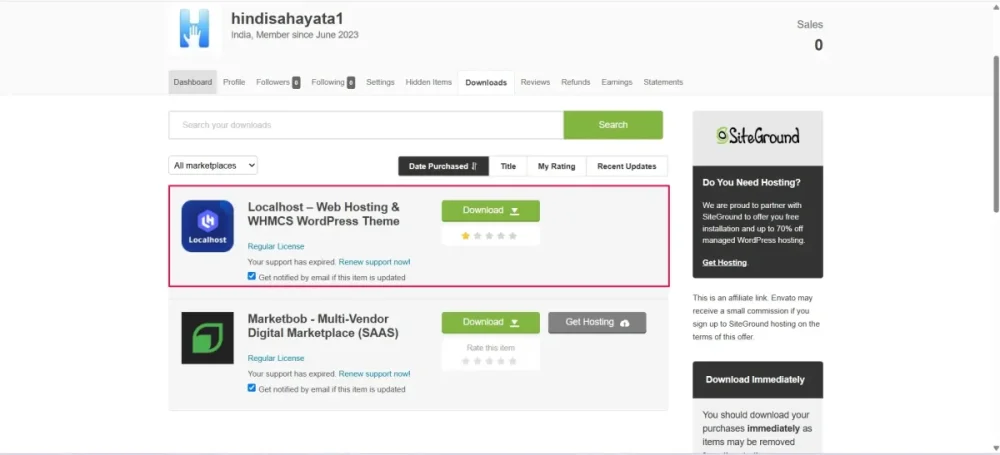Click the hindisahayata1 username heading
1000x455 pixels.
tap(288, 19)
